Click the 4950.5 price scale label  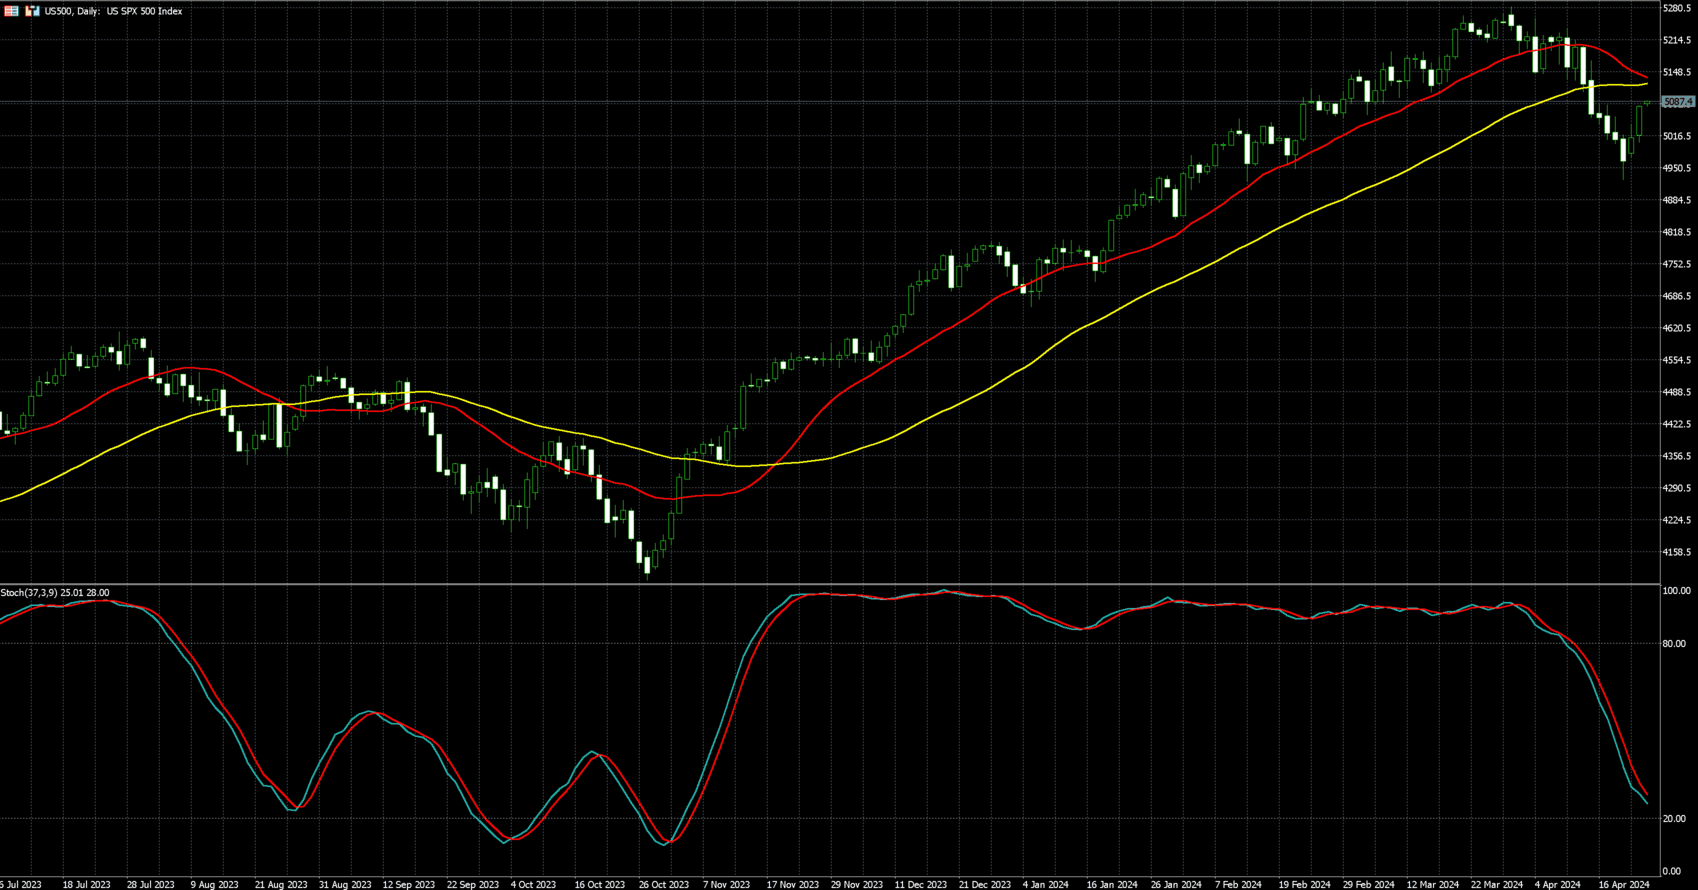pyautogui.click(x=1677, y=168)
